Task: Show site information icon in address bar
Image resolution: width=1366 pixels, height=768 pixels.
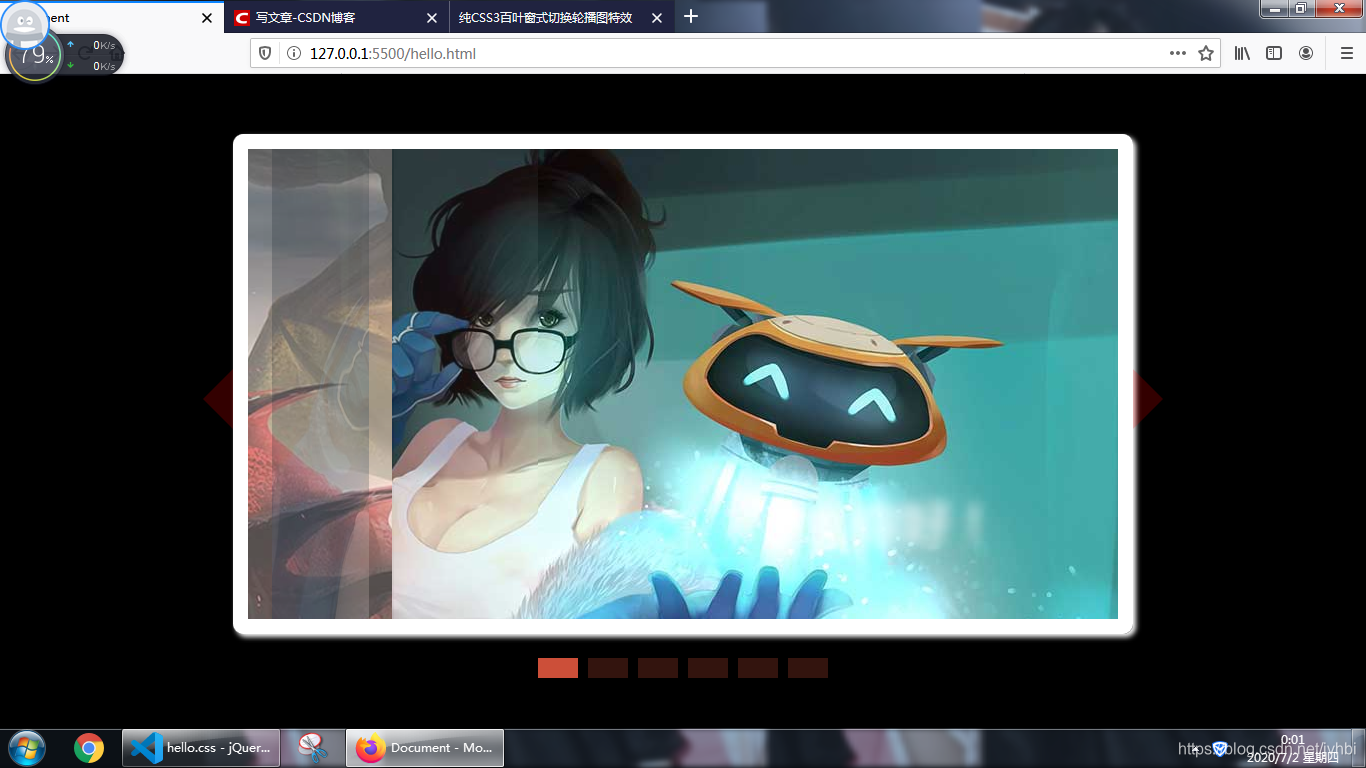Action: tap(294, 53)
